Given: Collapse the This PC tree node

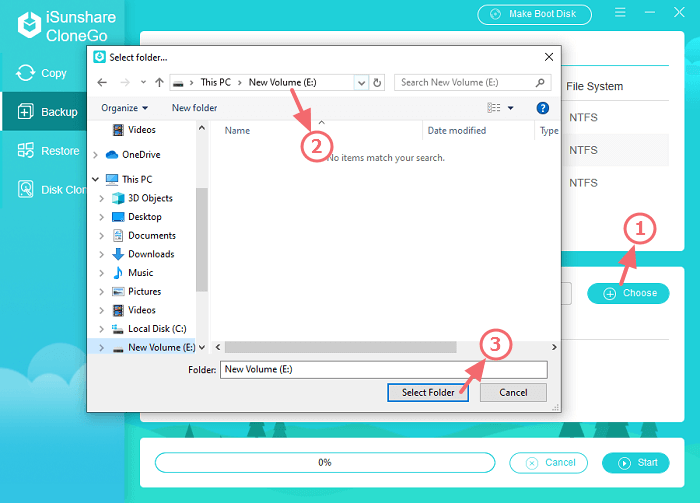Looking at the screenshot, I should click(95, 179).
